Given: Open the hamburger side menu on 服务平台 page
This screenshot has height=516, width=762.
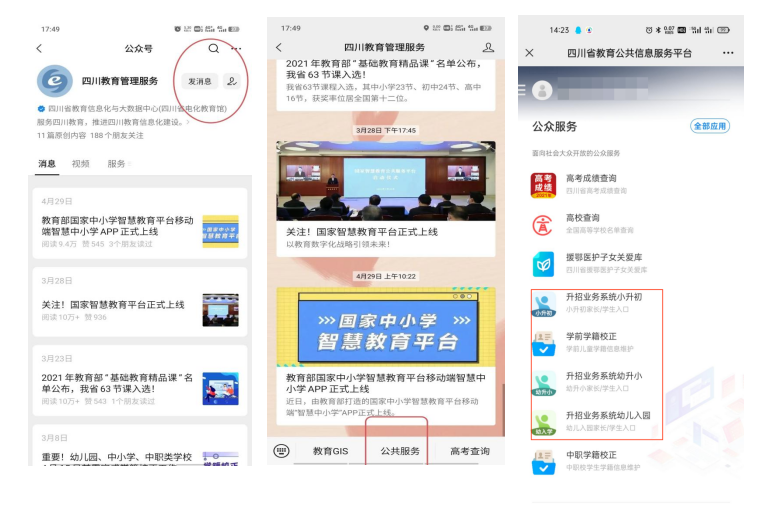Looking at the screenshot, I should pos(522,90).
